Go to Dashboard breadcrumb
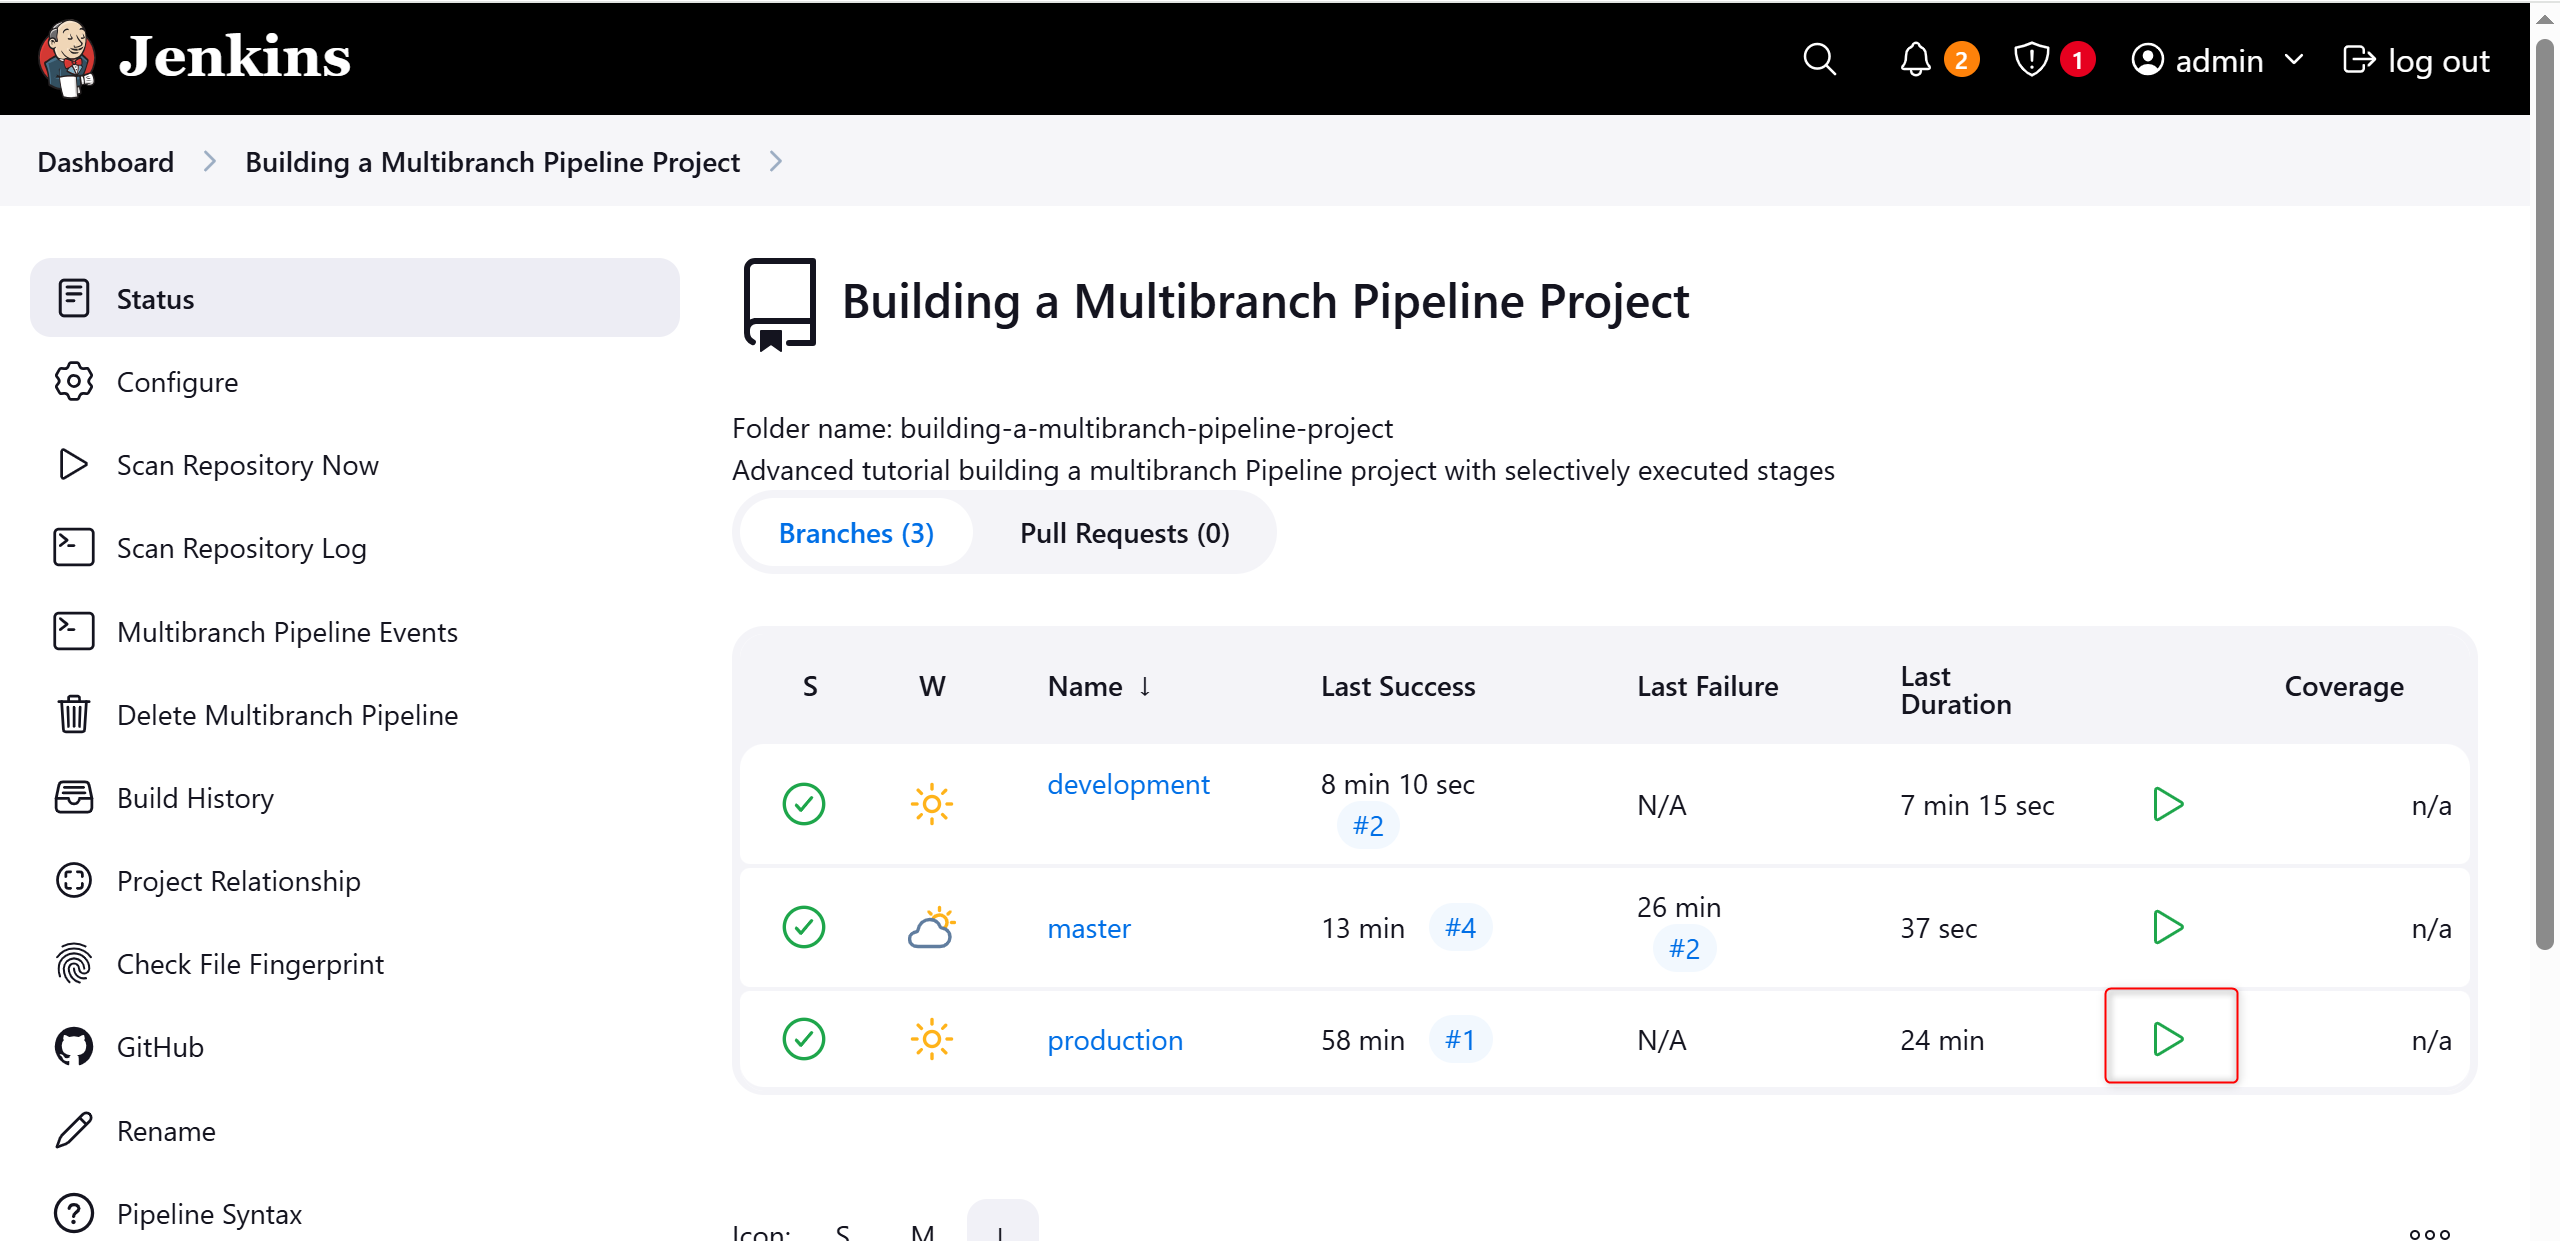The height and width of the screenshot is (1241, 2560). pos(106,161)
